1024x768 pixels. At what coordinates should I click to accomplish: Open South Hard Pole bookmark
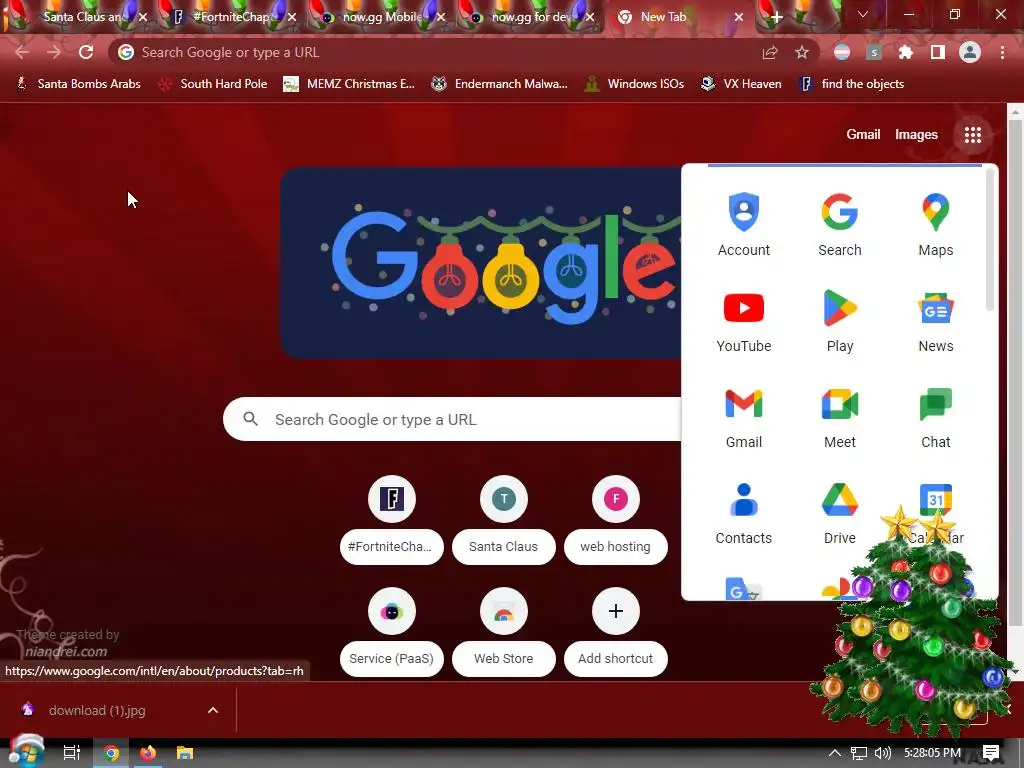pyautogui.click(x=213, y=84)
